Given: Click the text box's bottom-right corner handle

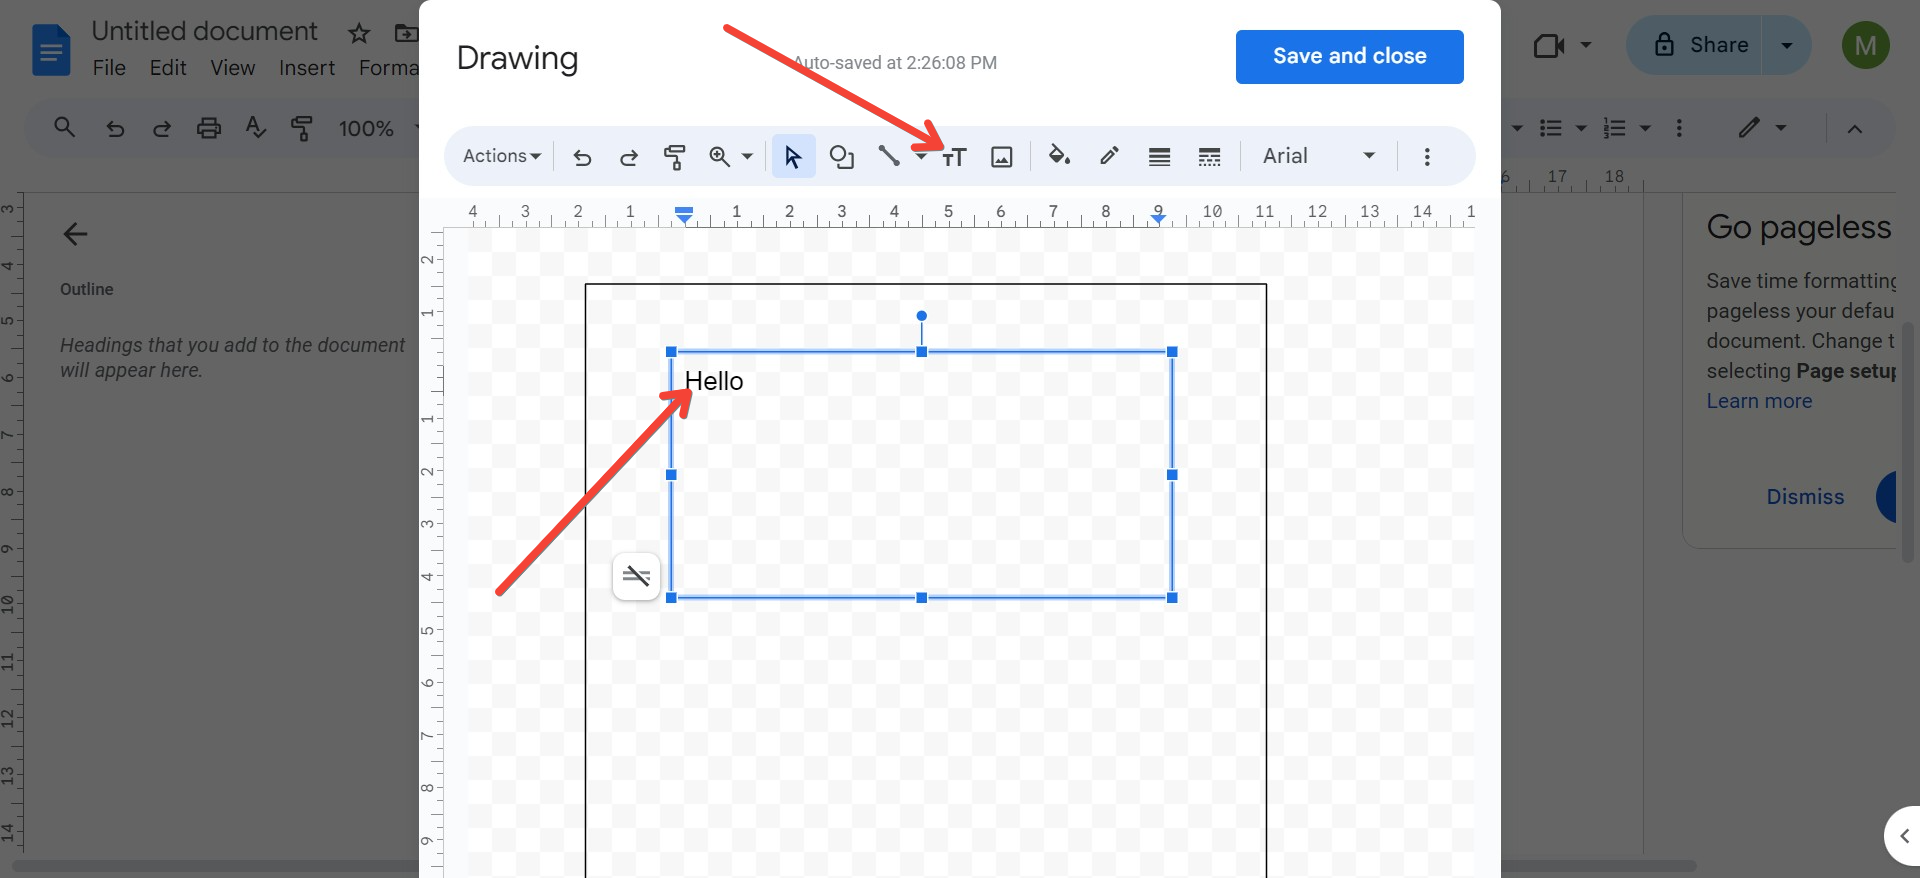Looking at the screenshot, I should (1172, 598).
